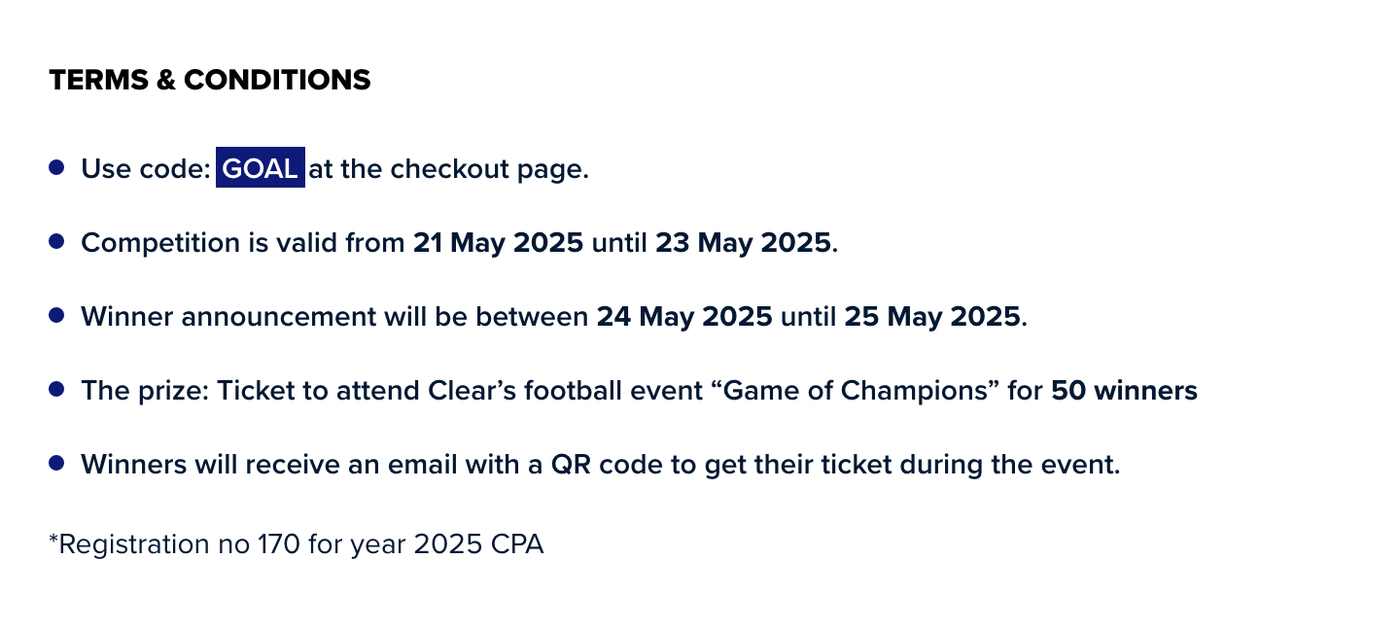Click the registration no 170 footnote

tap(296, 545)
